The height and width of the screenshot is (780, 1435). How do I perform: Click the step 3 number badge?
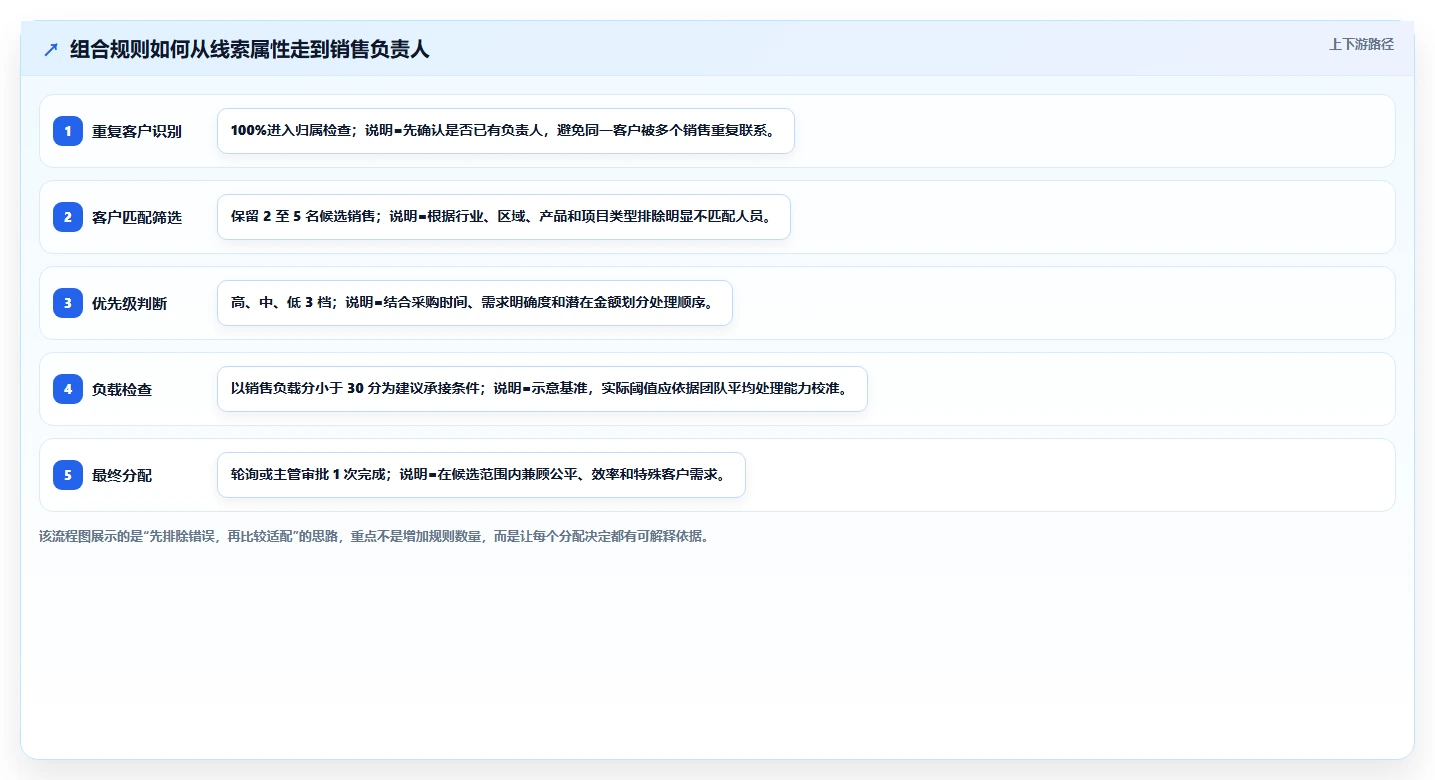[x=68, y=303]
